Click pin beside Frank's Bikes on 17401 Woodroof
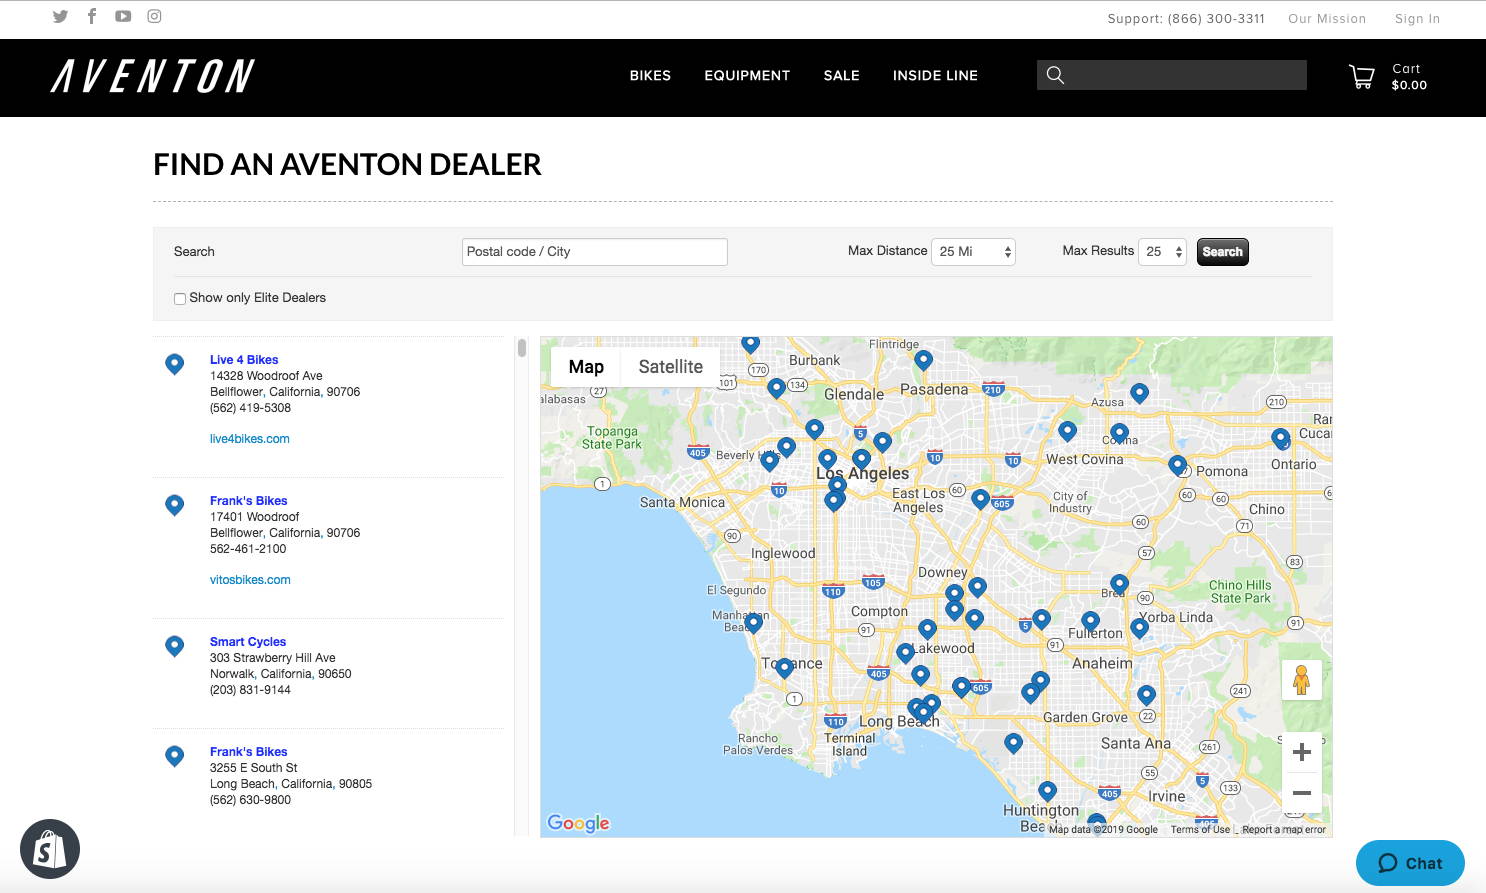The height and width of the screenshot is (893, 1486). pos(174,505)
